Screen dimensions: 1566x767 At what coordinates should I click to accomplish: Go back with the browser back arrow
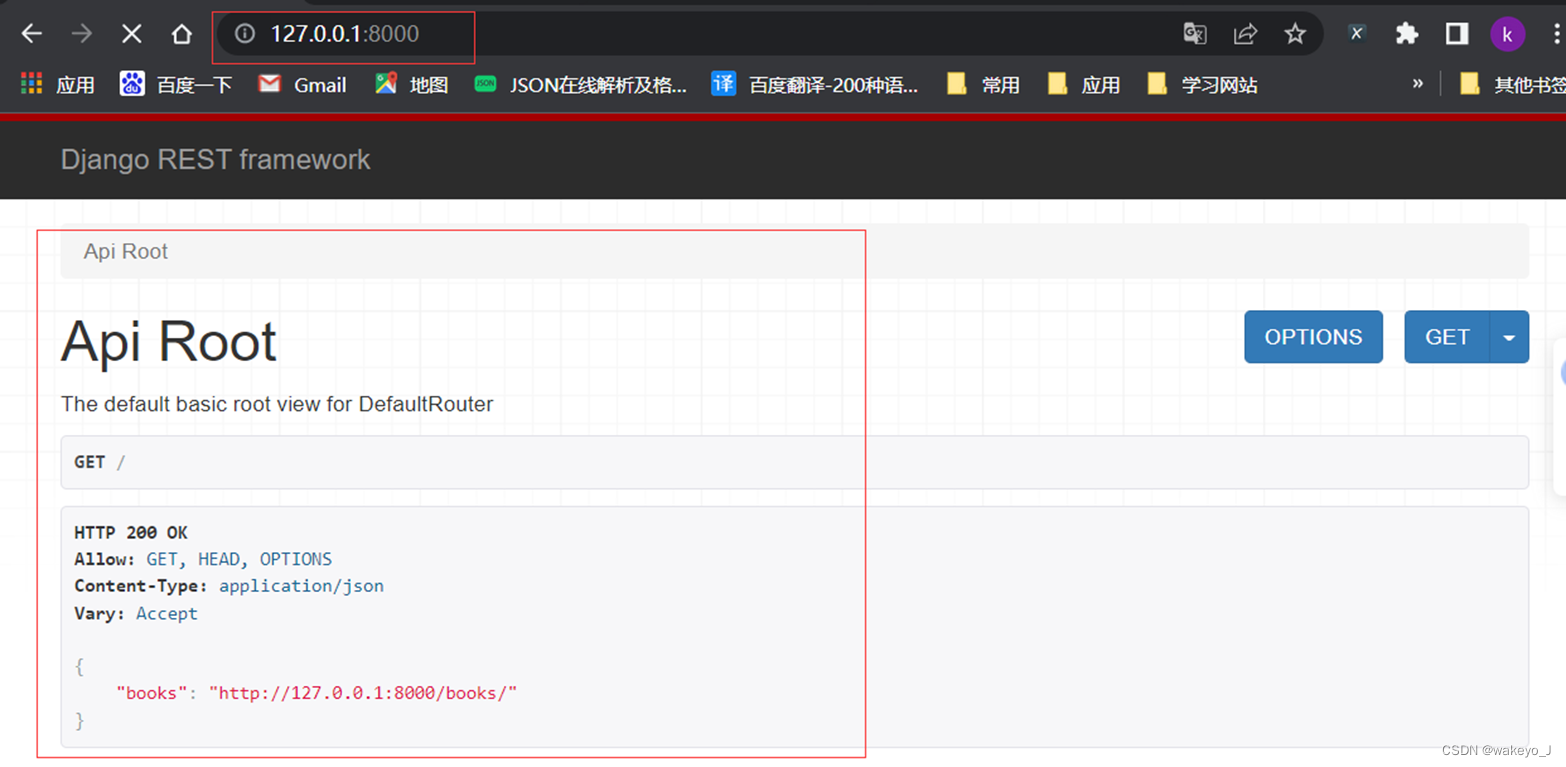[32, 34]
